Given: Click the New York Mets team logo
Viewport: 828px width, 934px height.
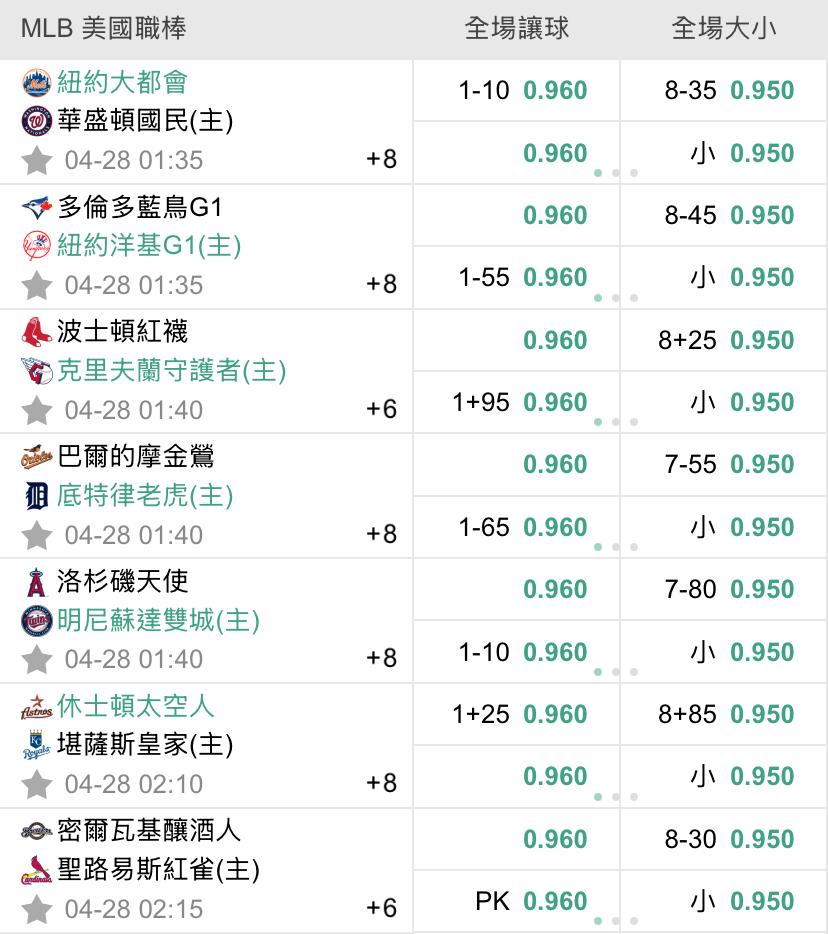Looking at the screenshot, I should (x=36, y=82).
